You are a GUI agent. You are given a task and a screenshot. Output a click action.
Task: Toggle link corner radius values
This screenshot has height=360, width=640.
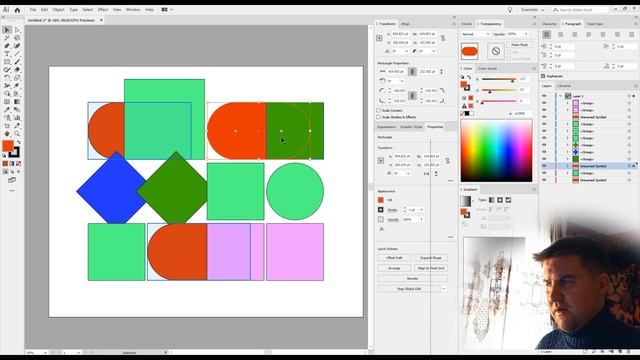click(412, 95)
